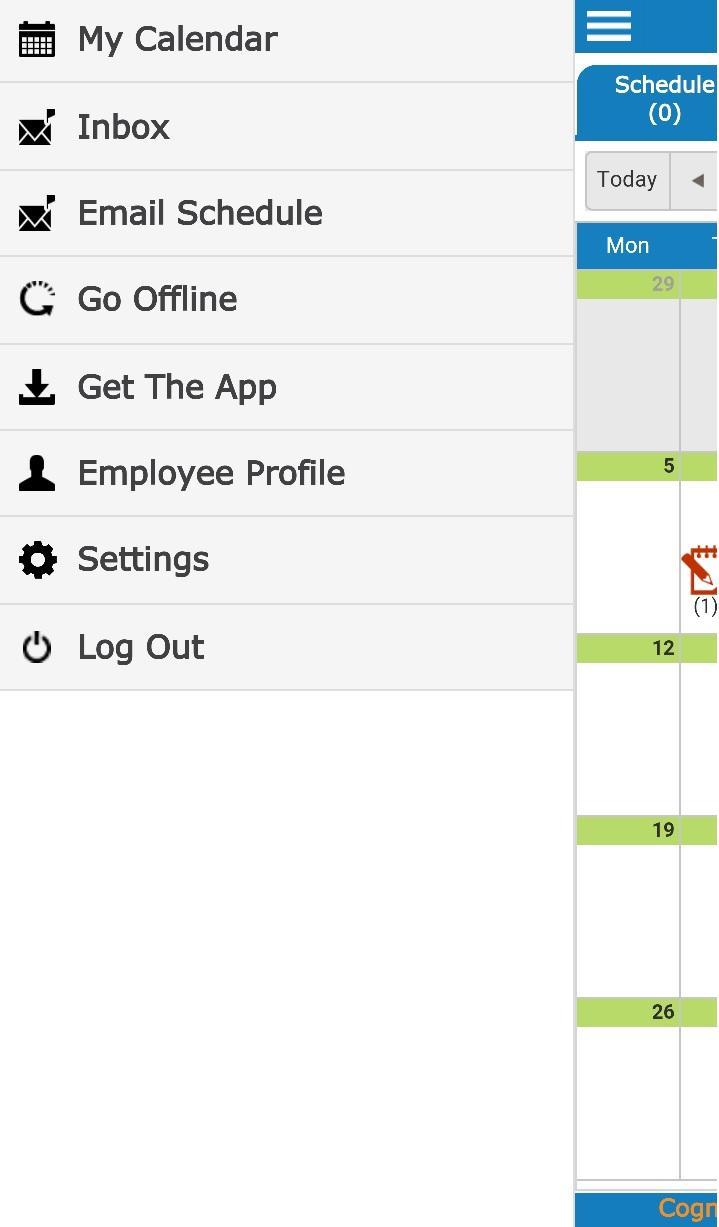719x1227 pixels.
Task: Open the note icon on the calendar
Action: click(702, 571)
